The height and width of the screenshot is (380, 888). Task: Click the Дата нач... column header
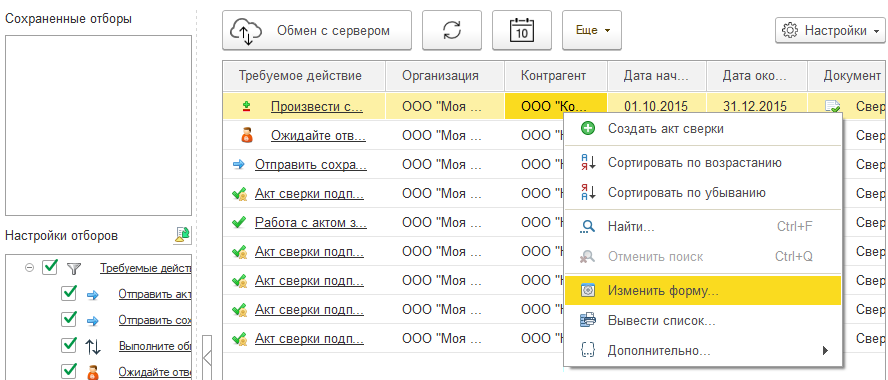point(657,76)
